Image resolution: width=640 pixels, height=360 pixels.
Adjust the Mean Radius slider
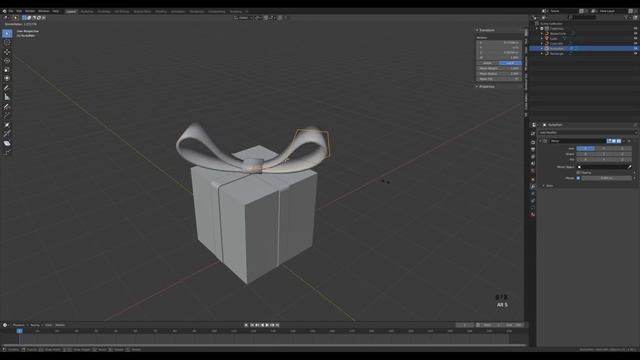coord(499,74)
